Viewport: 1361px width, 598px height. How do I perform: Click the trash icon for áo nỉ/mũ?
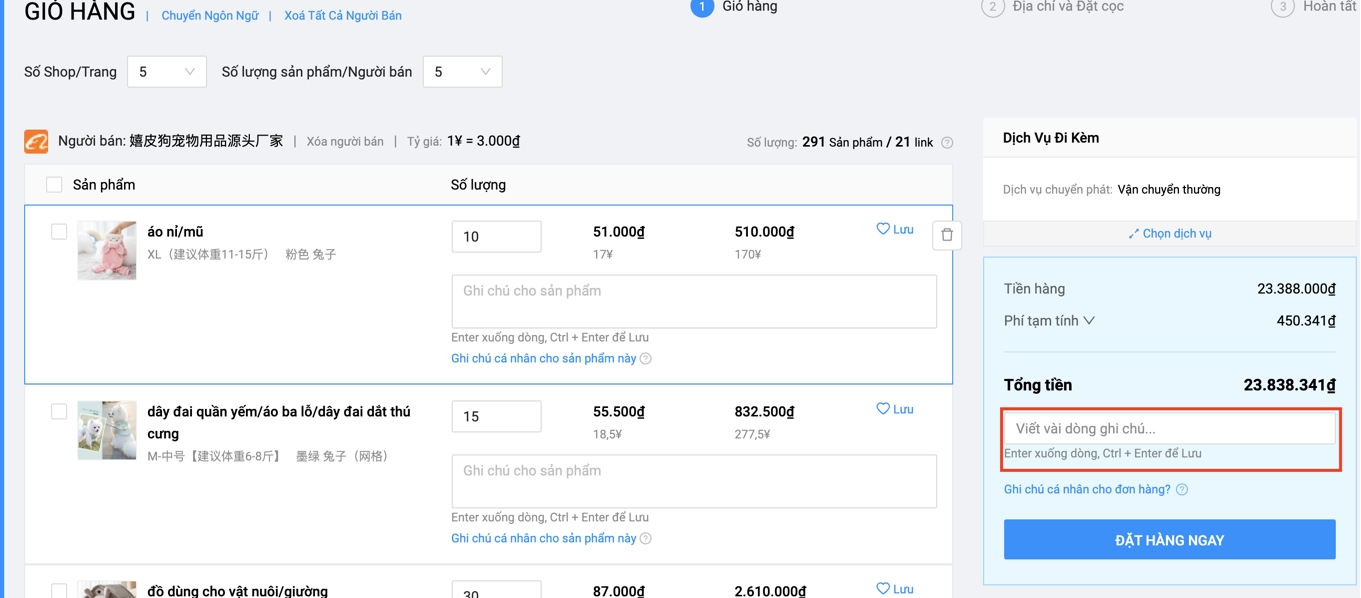point(947,235)
